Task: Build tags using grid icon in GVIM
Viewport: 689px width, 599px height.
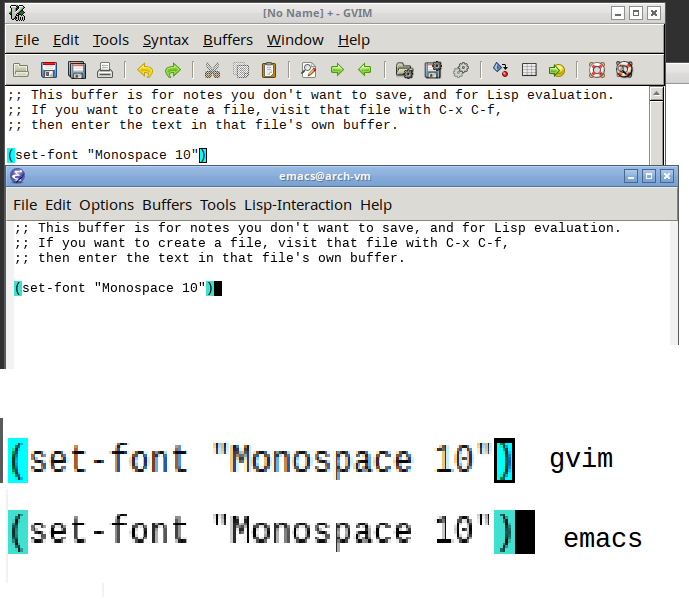Action: pyautogui.click(x=529, y=69)
